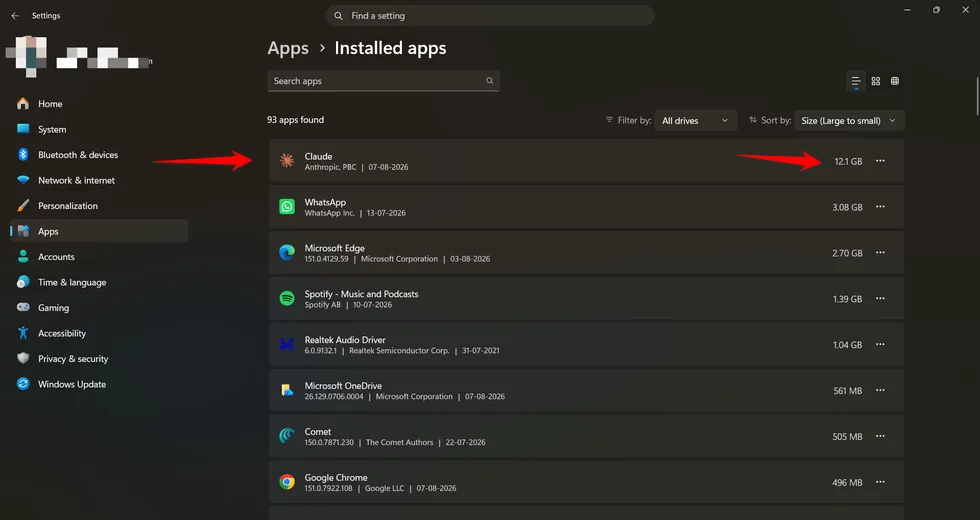The height and width of the screenshot is (520, 980).
Task: Click the magnifier icon in Search apps
Action: pyautogui.click(x=489, y=81)
